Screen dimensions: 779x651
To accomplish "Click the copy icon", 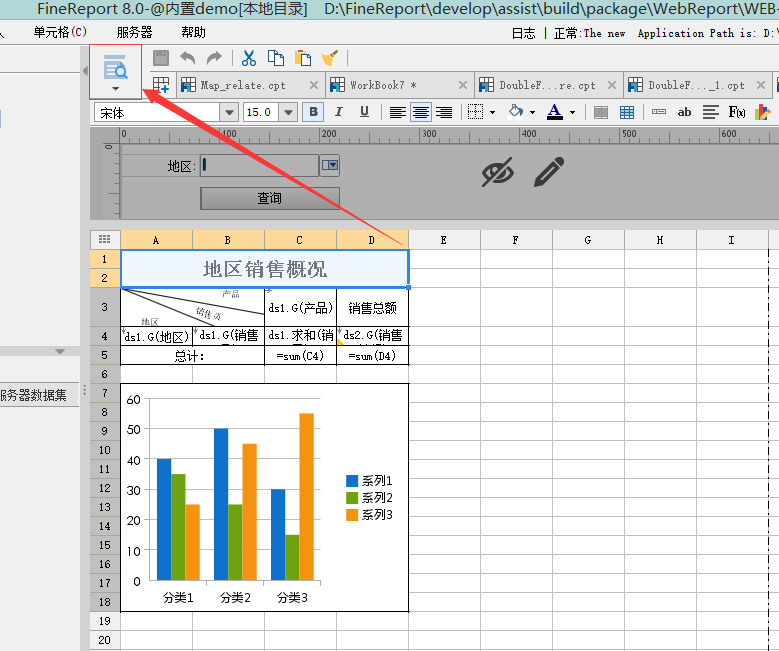I will pos(276,58).
